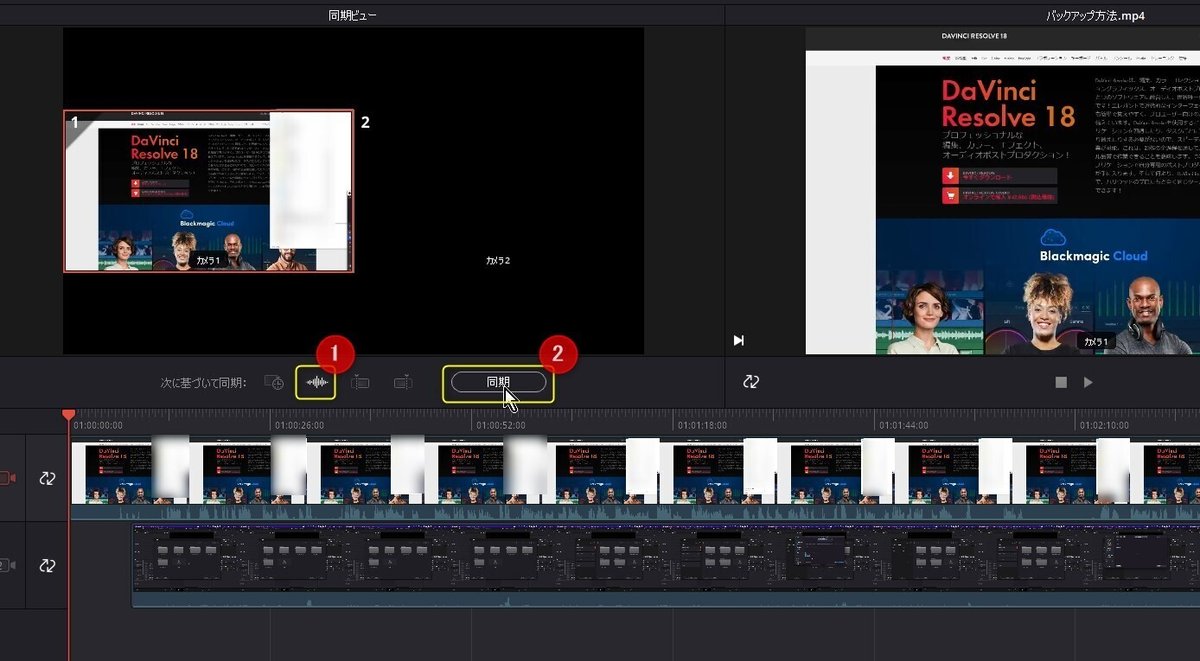This screenshot has width=1200, height=661.
Task: Click the camera 1 track icon
Action: click(8, 478)
